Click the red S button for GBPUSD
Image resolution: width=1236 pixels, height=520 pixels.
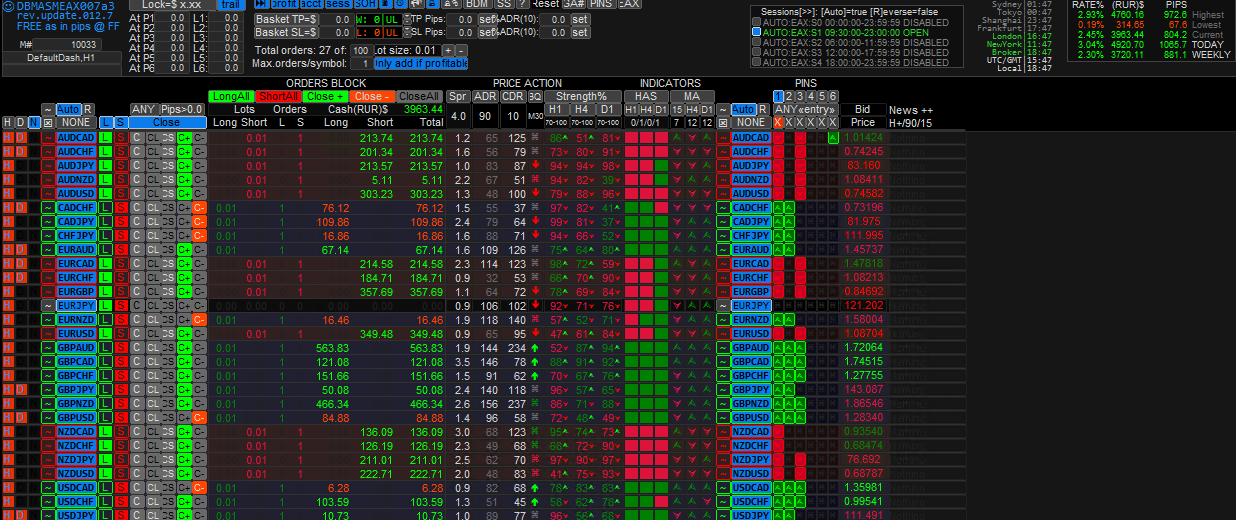point(121,417)
